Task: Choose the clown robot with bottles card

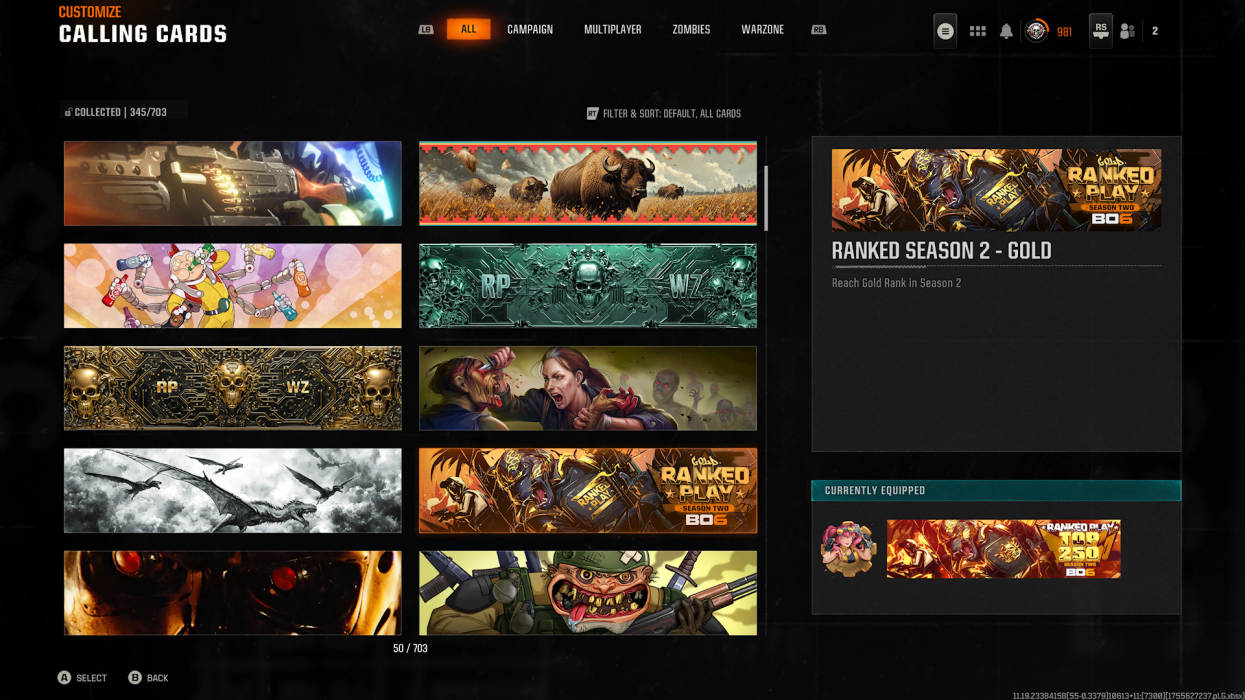Action: (233, 286)
